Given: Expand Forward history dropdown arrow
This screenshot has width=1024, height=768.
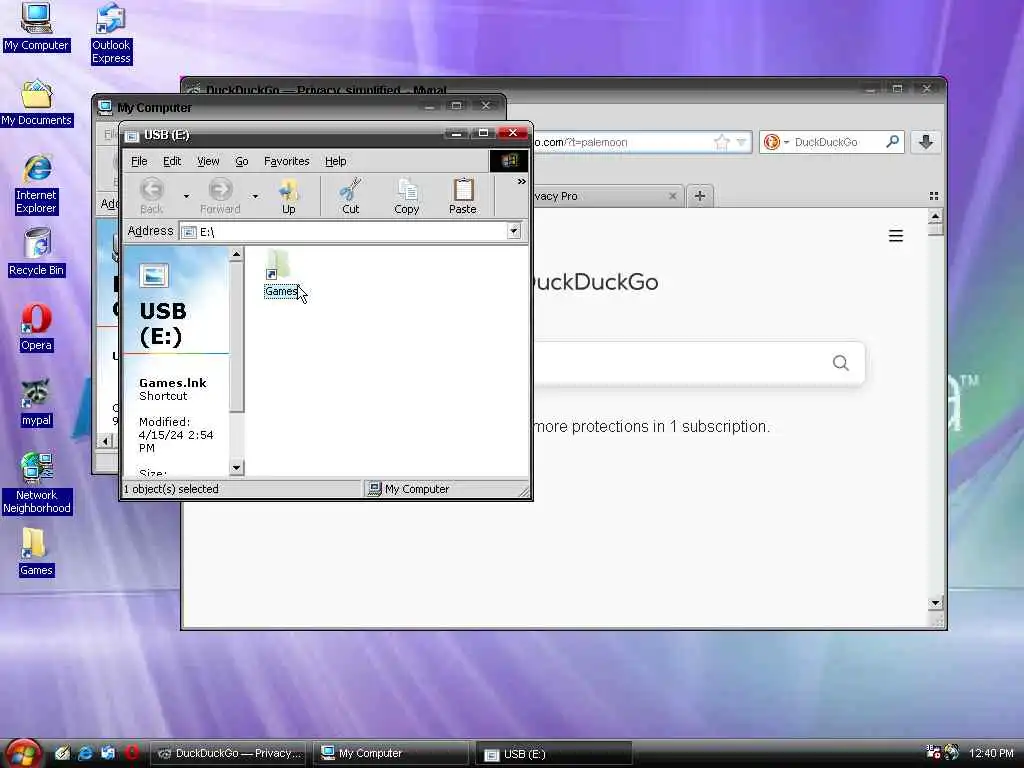Looking at the screenshot, I should click(x=255, y=196).
